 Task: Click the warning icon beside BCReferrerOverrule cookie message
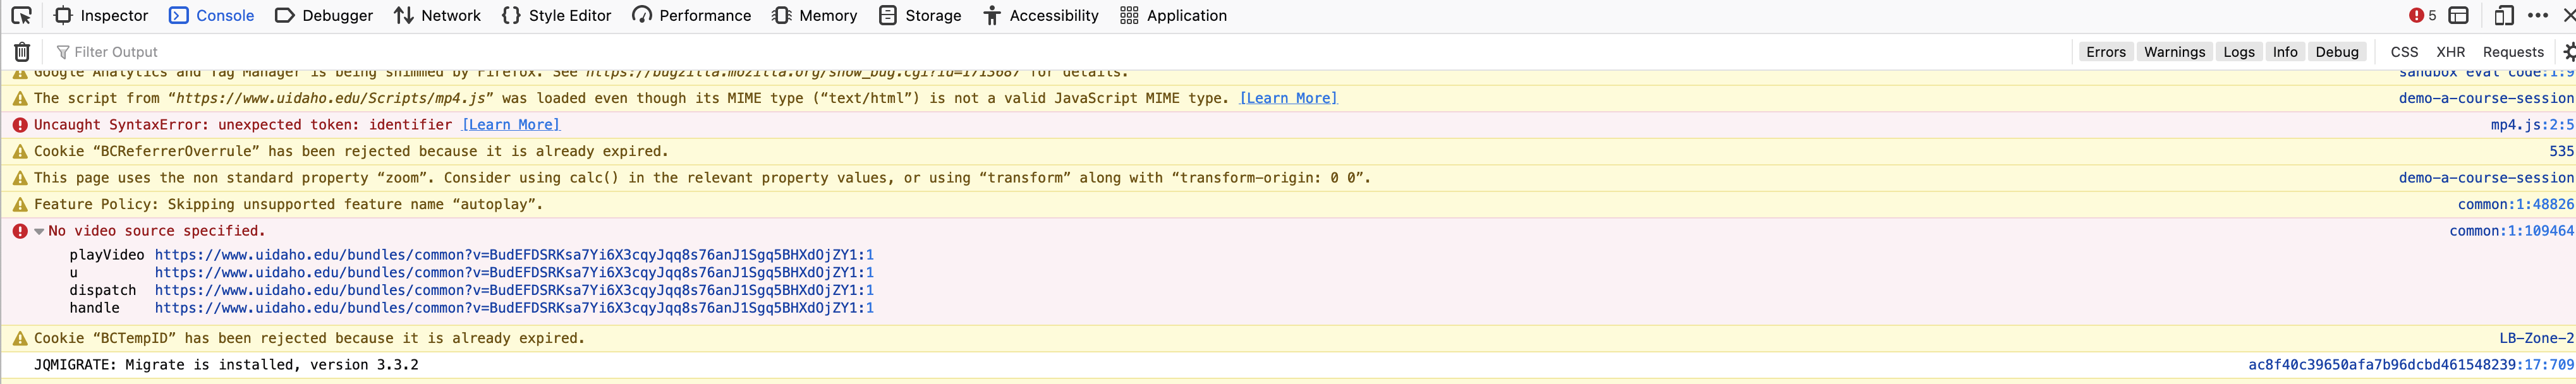[20, 152]
